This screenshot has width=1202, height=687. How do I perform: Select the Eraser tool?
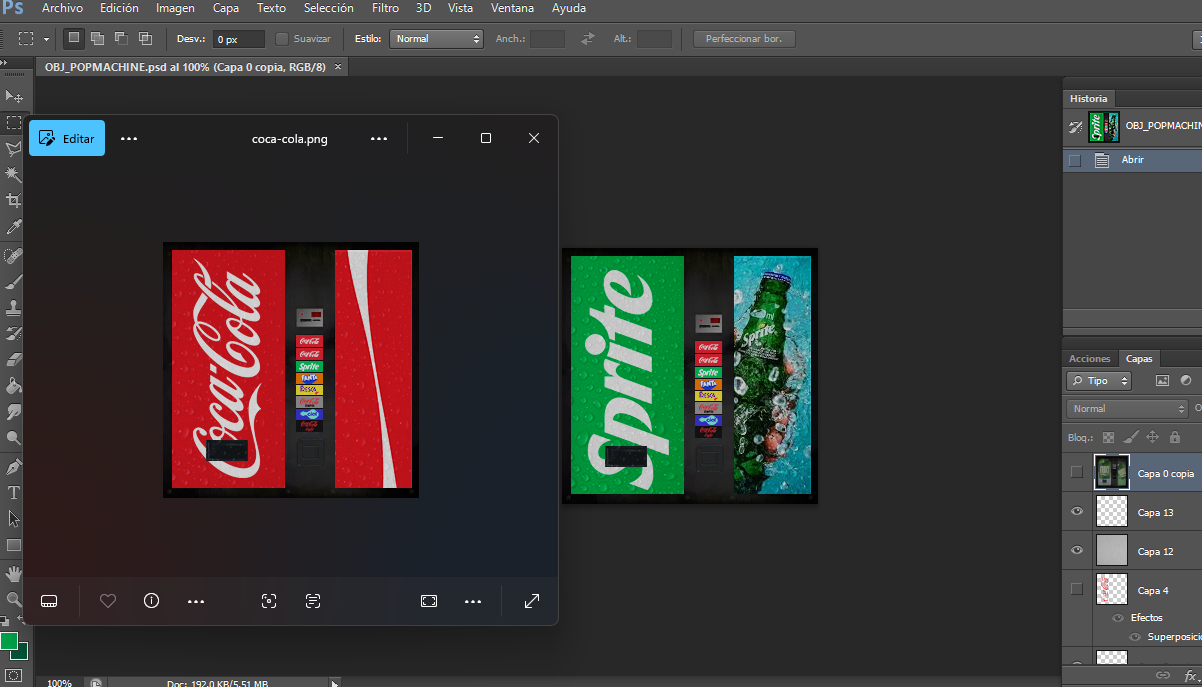13,360
